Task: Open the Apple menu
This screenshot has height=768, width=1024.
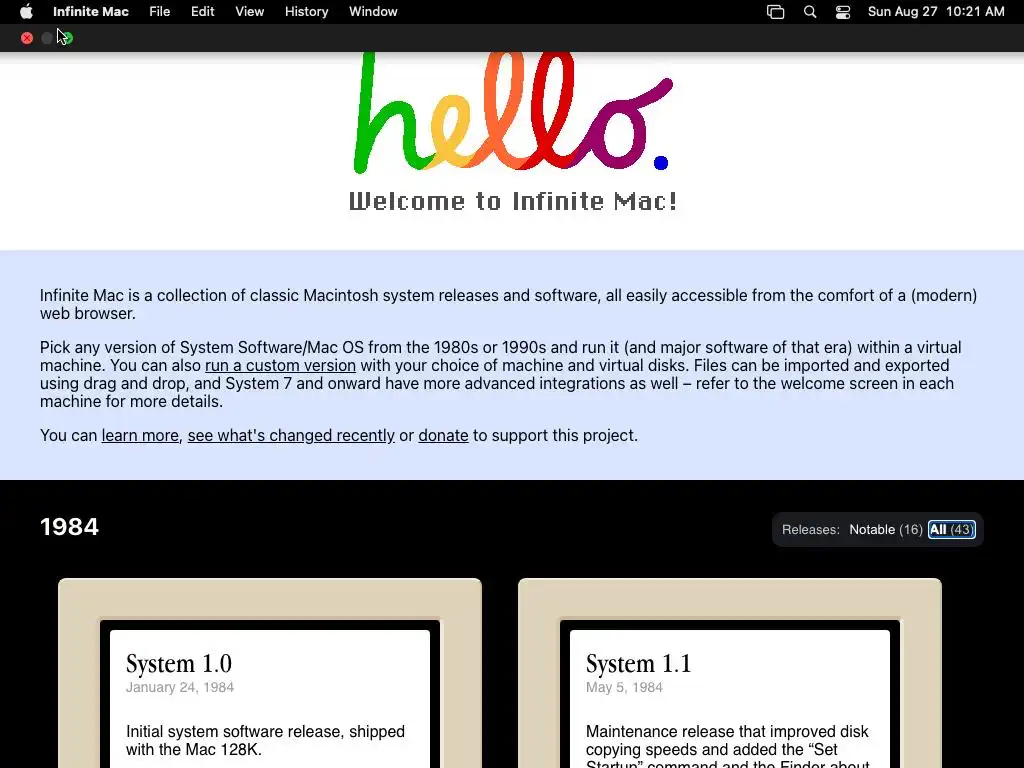Action: click(x=26, y=12)
